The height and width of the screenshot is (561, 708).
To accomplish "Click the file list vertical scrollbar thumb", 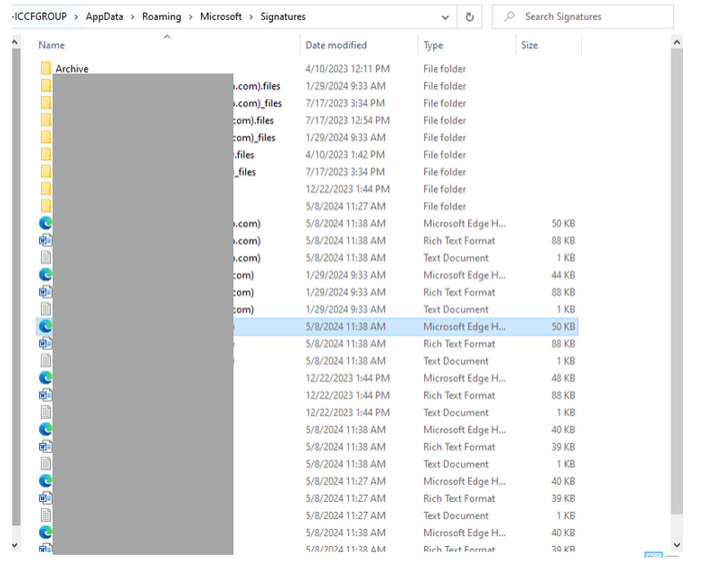I will coord(676,281).
